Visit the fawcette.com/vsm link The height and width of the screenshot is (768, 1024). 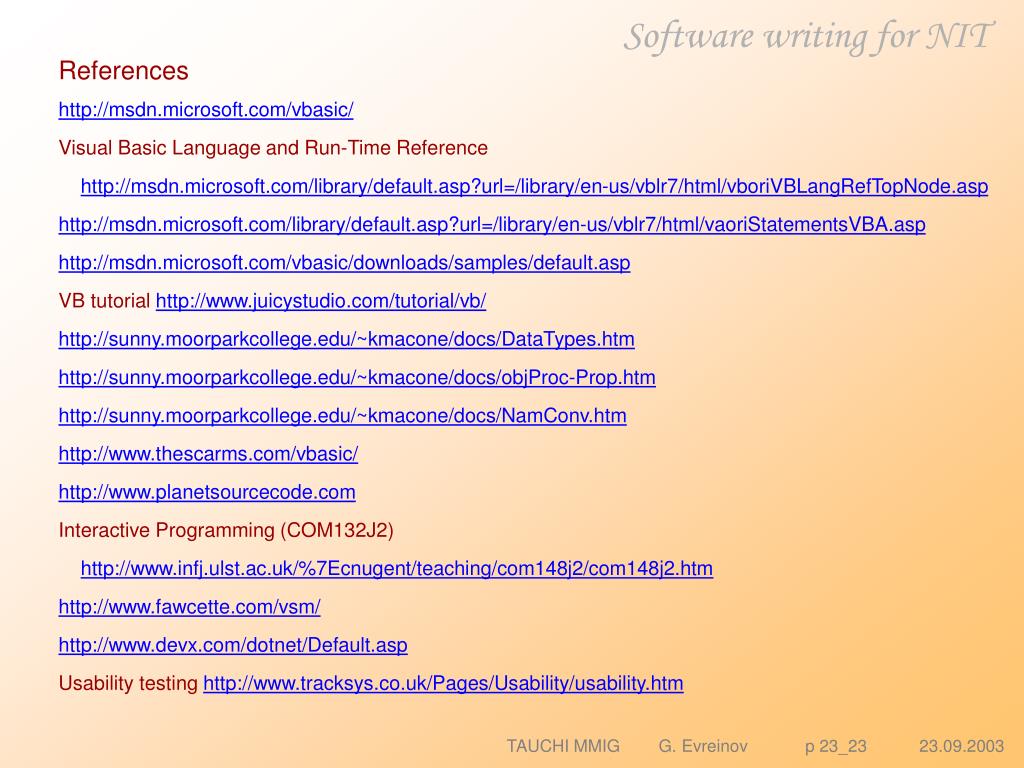(189, 607)
